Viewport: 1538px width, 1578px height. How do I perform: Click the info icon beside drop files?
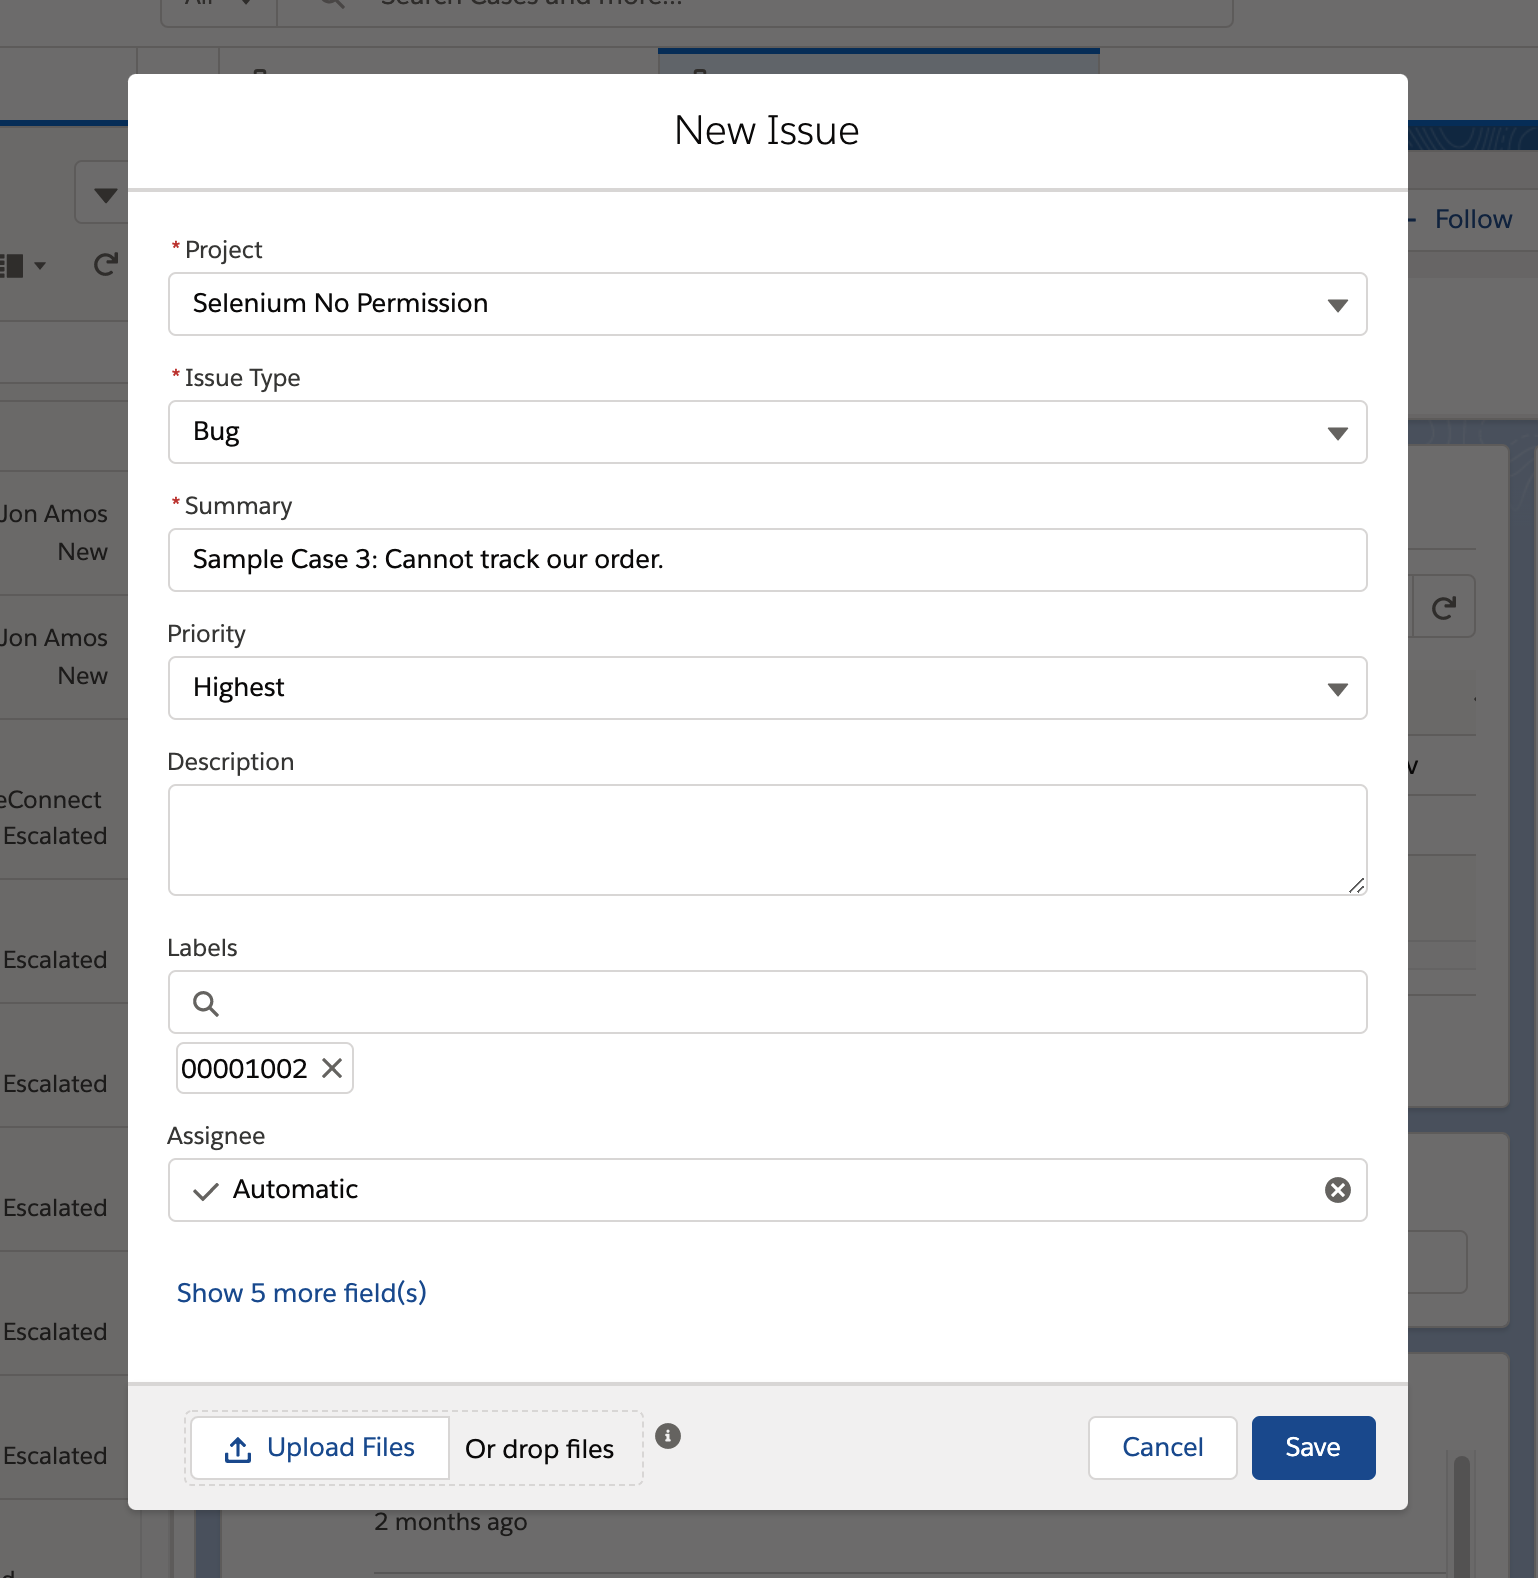(x=667, y=1436)
